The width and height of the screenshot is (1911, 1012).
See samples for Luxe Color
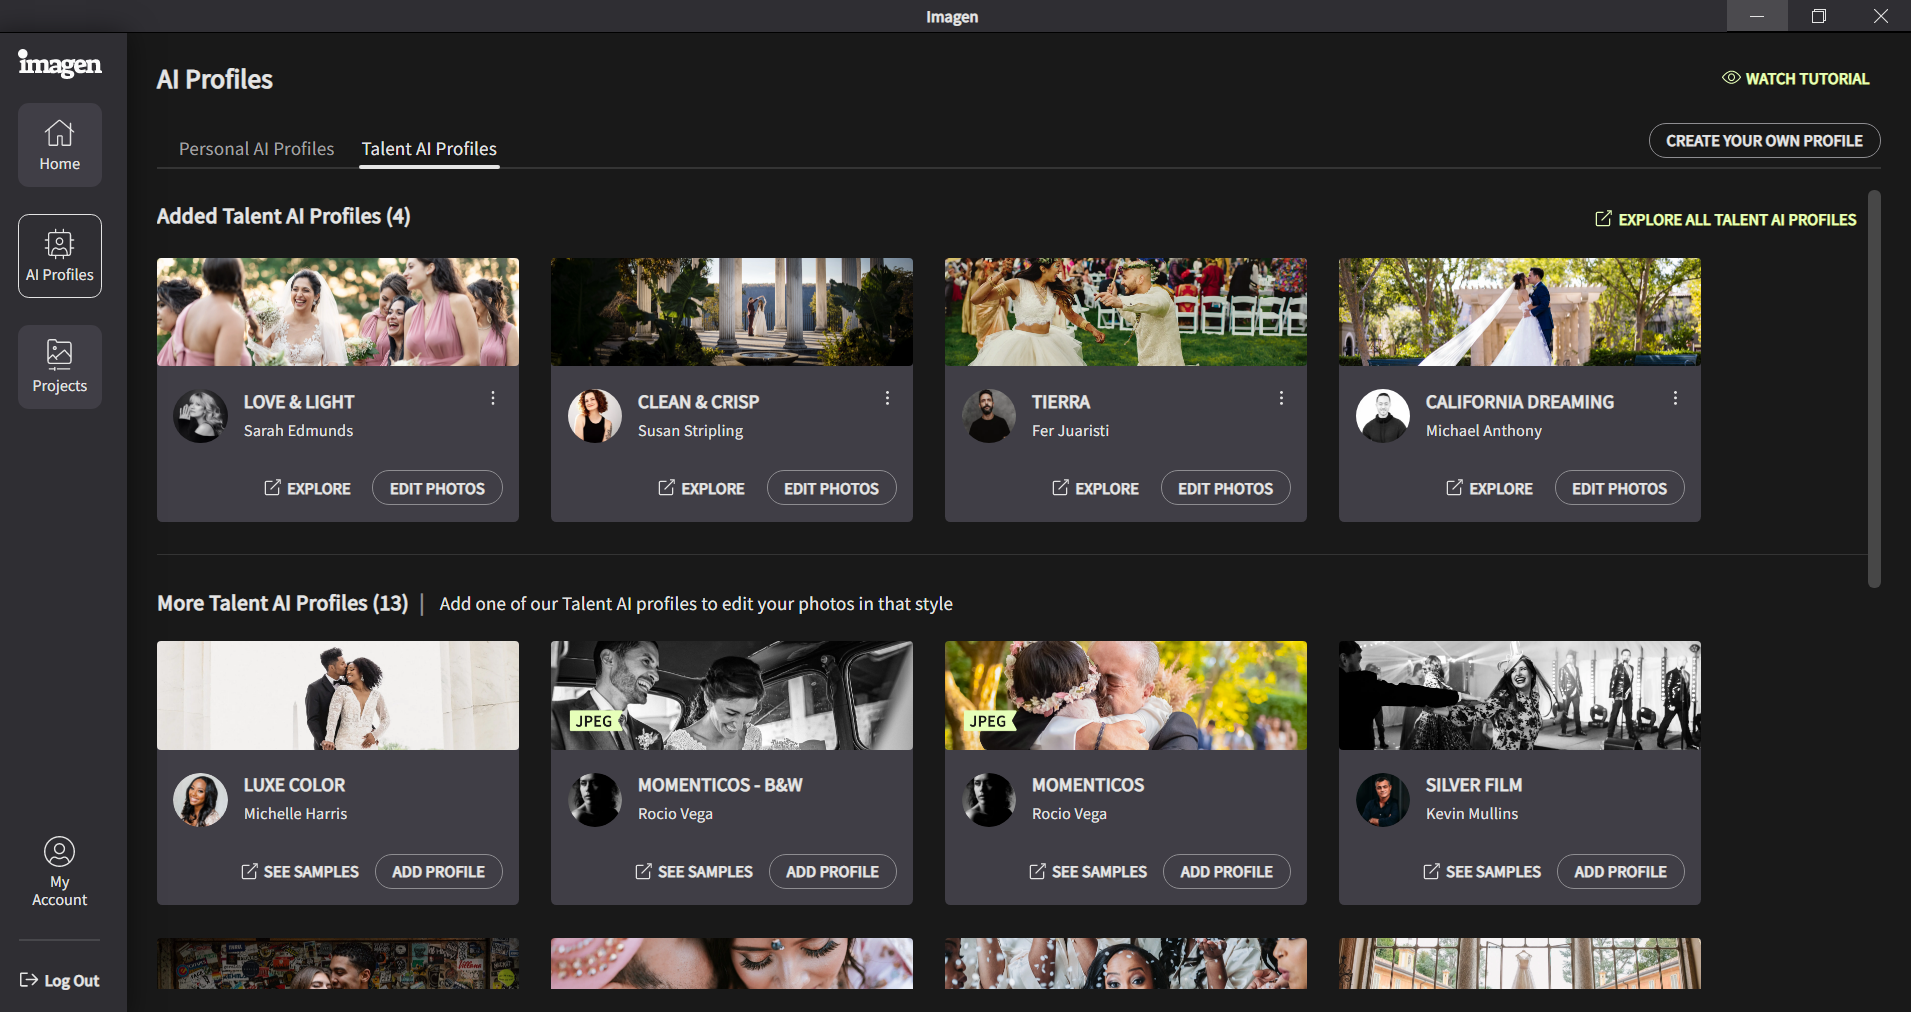pyautogui.click(x=300, y=872)
